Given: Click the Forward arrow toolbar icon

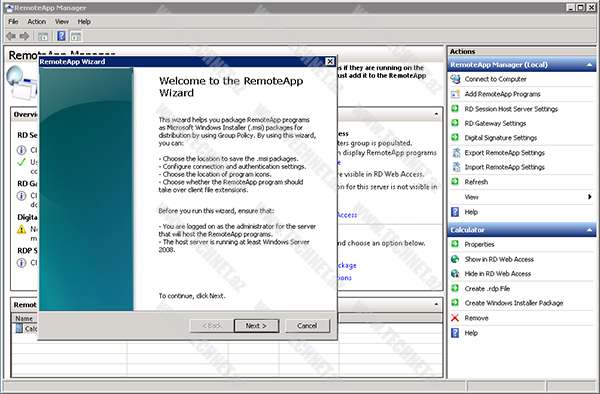Looking at the screenshot, I should tap(24, 36).
